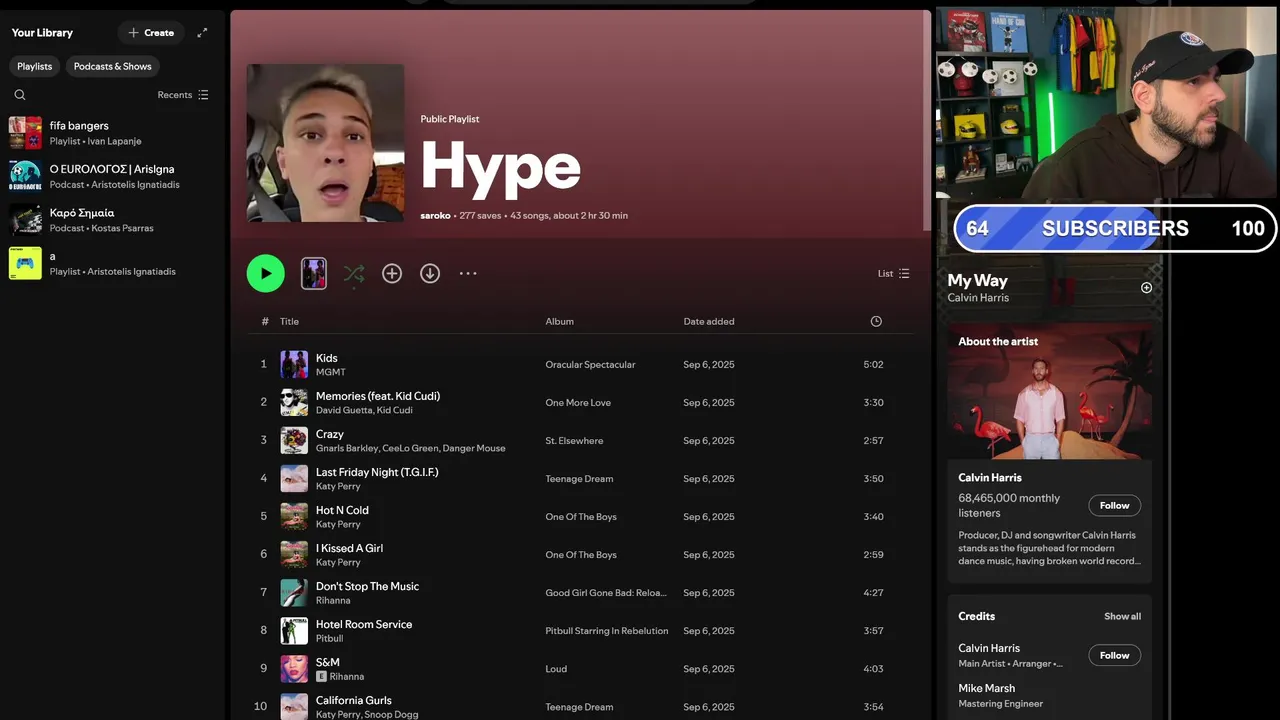This screenshot has height=720, width=1280.
Task: Click the Hype playlist title
Action: [501, 167]
